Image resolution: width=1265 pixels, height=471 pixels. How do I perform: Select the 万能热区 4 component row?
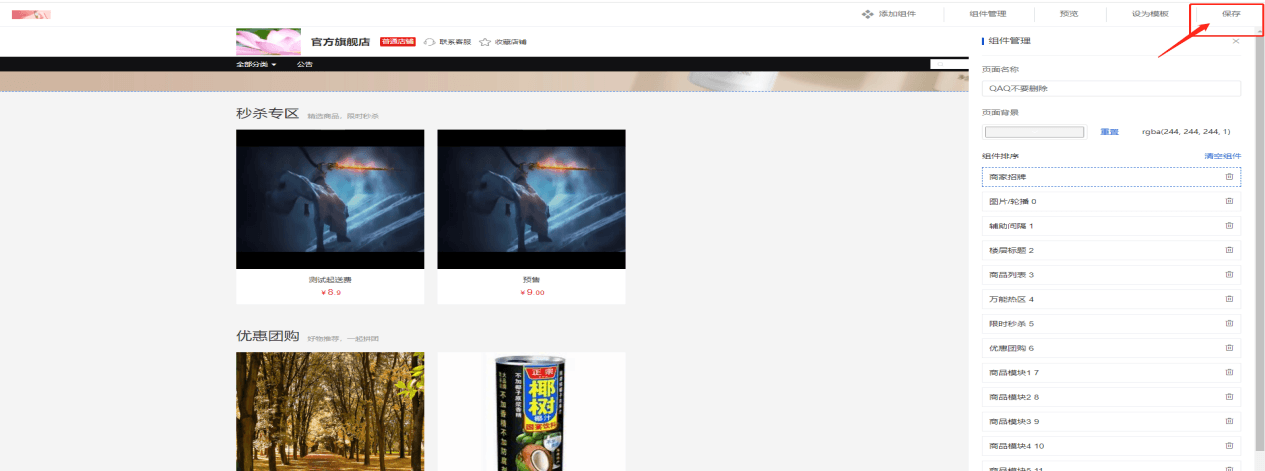click(x=1111, y=299)
